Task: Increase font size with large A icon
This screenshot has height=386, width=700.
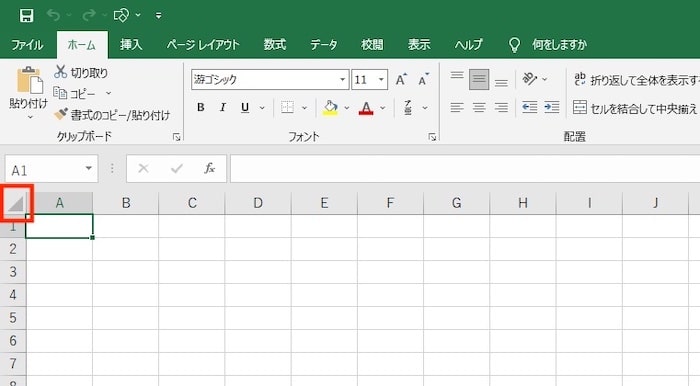Action: point(401,79)
